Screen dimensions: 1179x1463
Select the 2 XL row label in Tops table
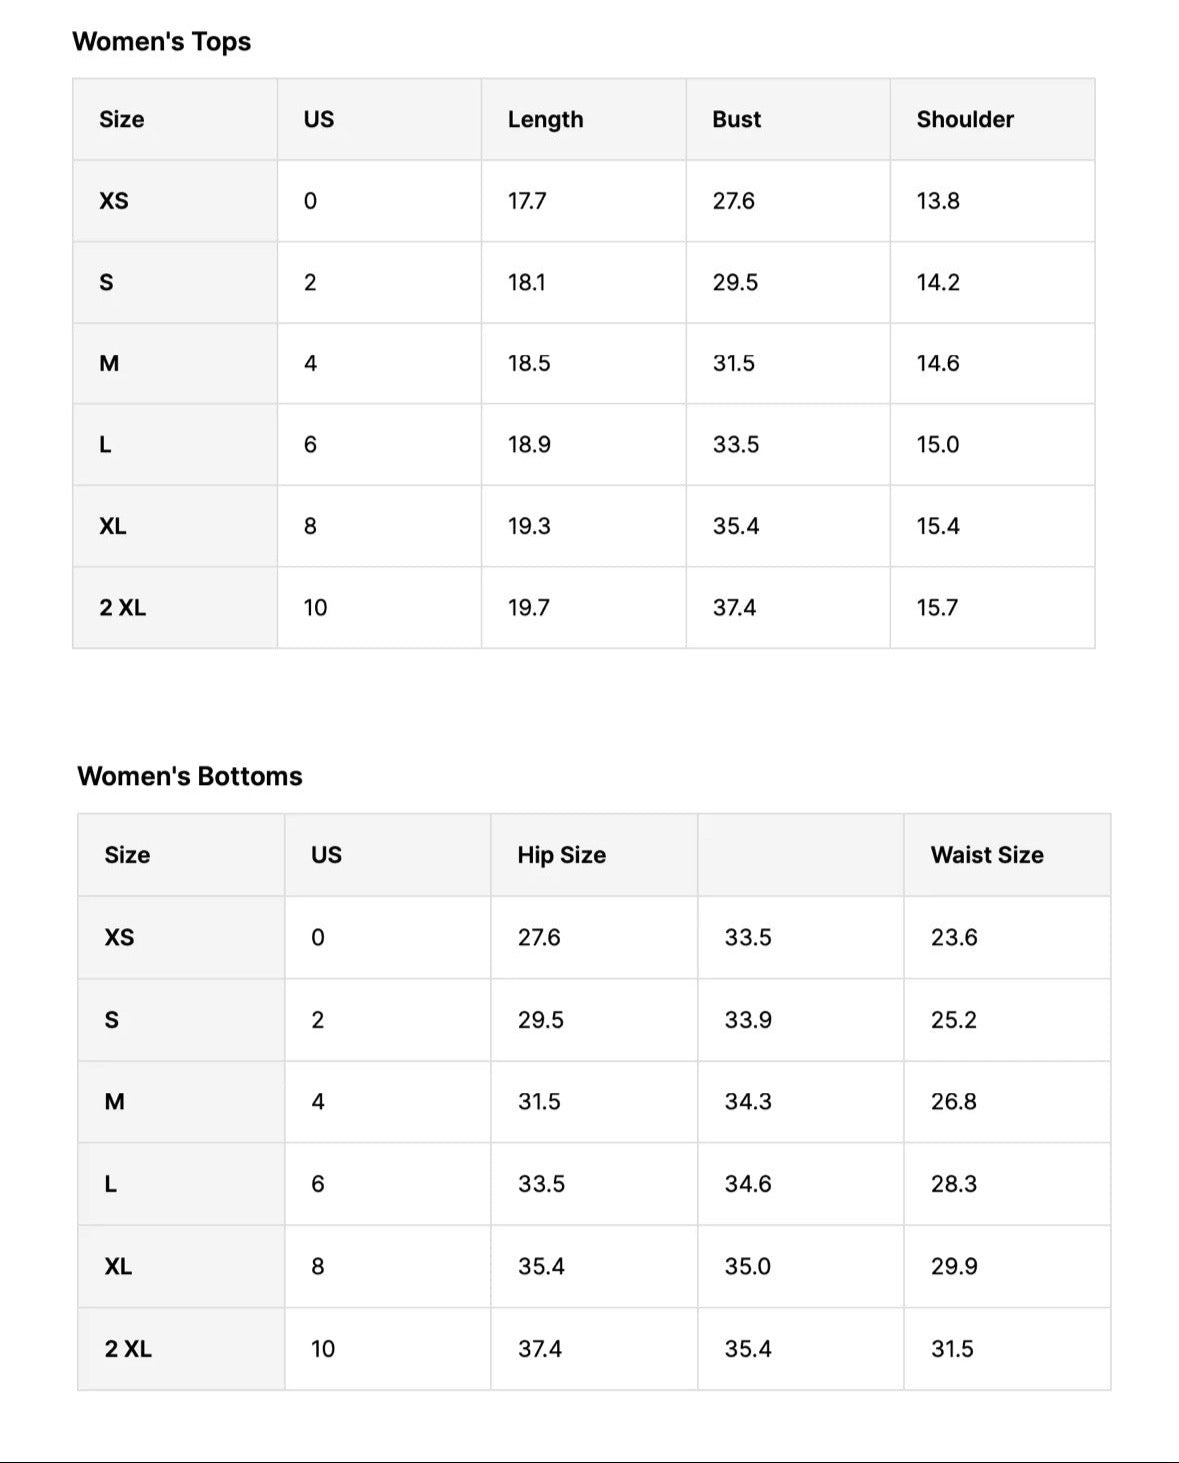click(x=122, y=608)
